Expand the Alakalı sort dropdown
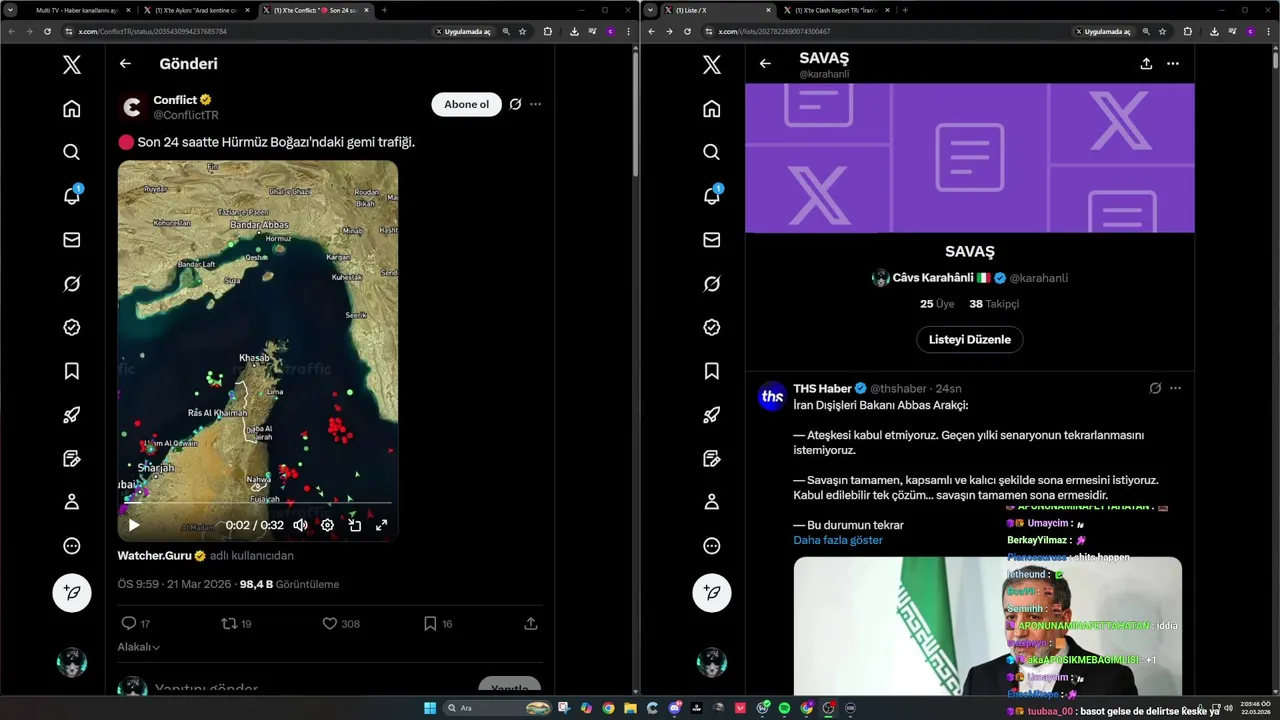 pos(139,647)
